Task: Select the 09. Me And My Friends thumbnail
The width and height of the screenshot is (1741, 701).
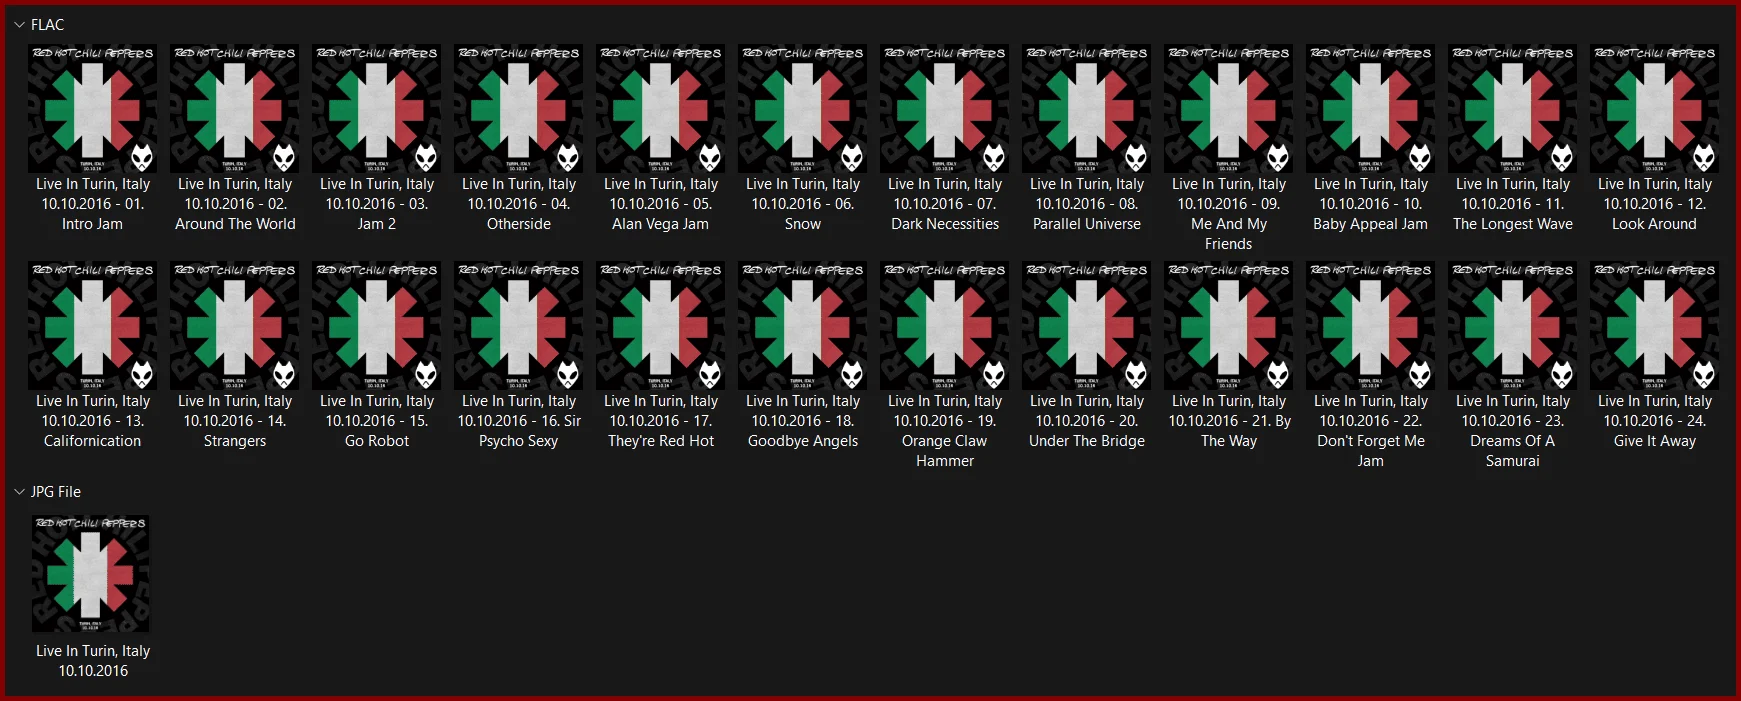Action: pyautogui.click(x=1229, y=109)
